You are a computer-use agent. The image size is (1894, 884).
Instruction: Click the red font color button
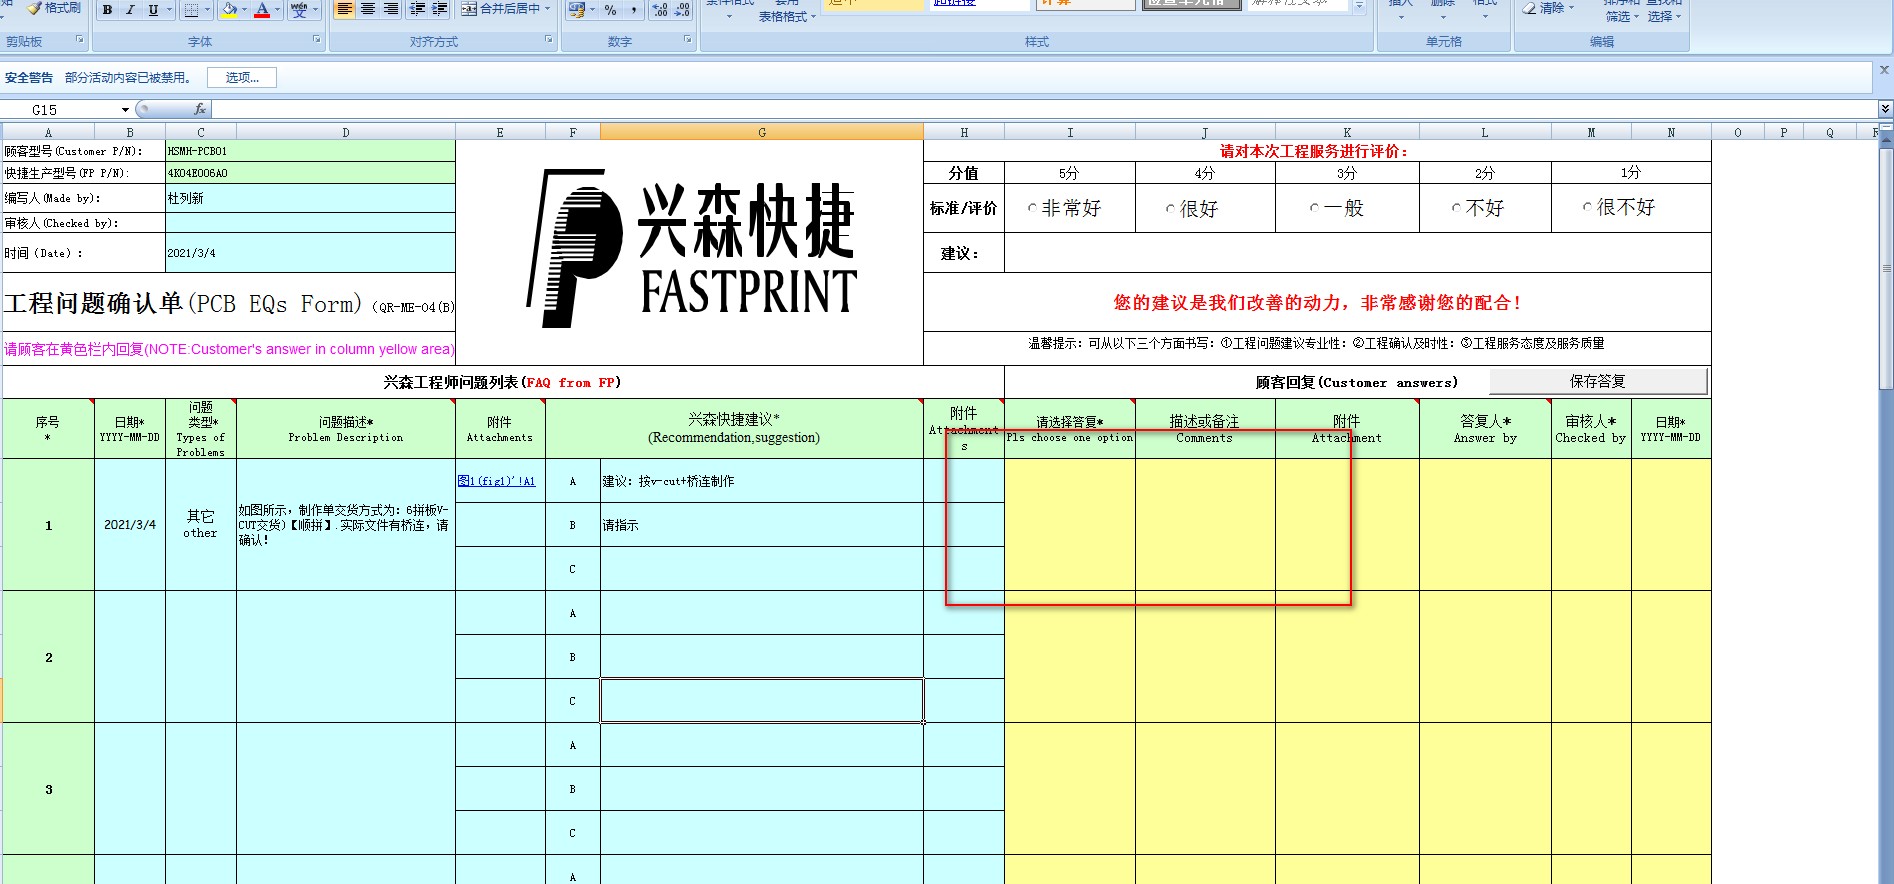click(x=262, y=10)
